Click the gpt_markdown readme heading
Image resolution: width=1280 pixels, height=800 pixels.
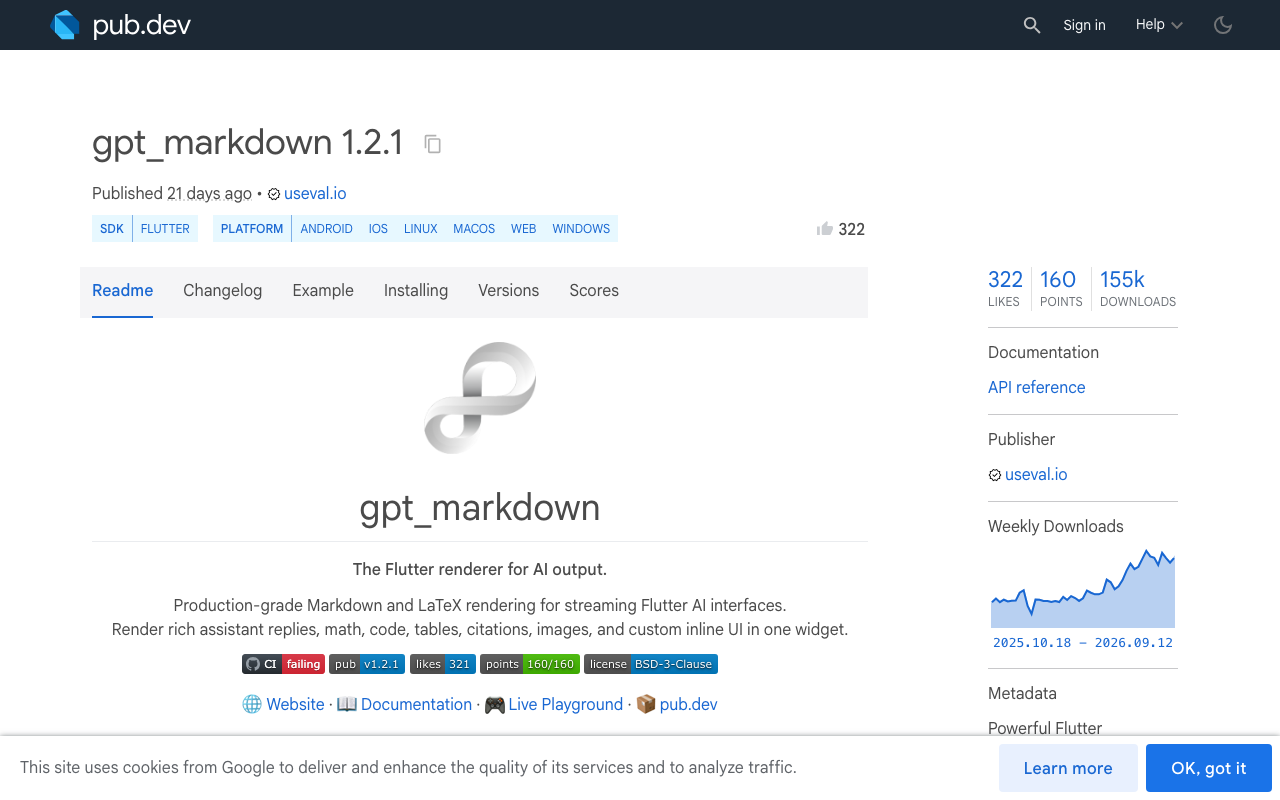click(480, 508)
